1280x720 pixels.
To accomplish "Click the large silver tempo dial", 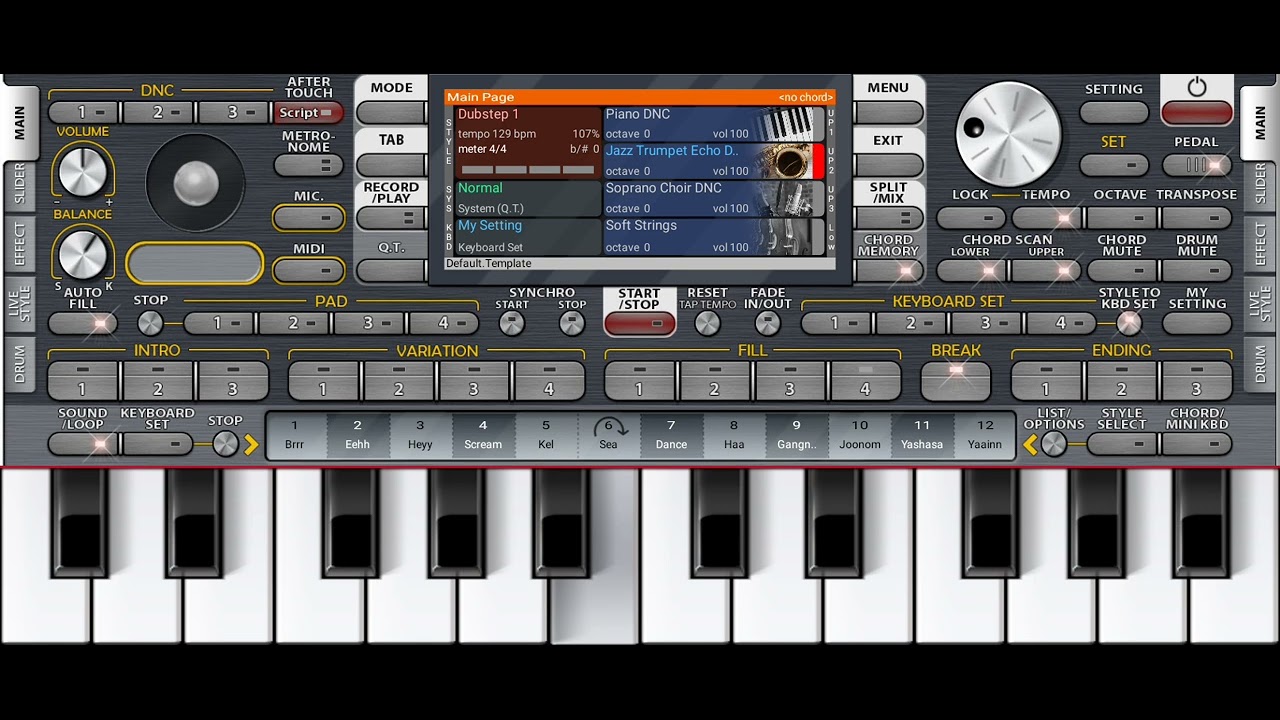I will click(x=1007, y=134).
